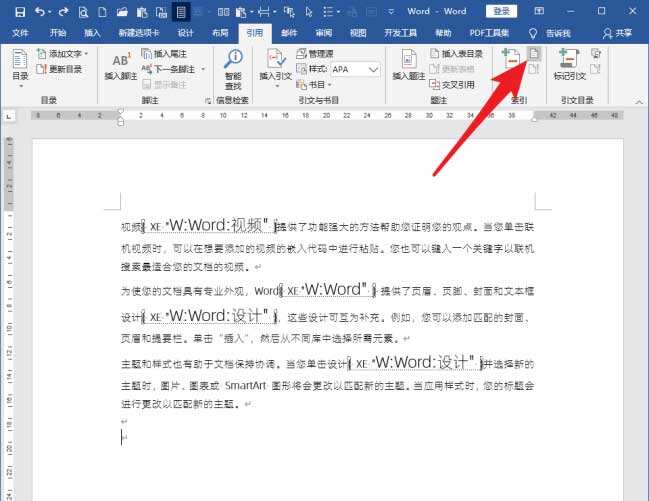
Task: Open the customize quick access toolbar dropdown
Action: click(391, 12)
